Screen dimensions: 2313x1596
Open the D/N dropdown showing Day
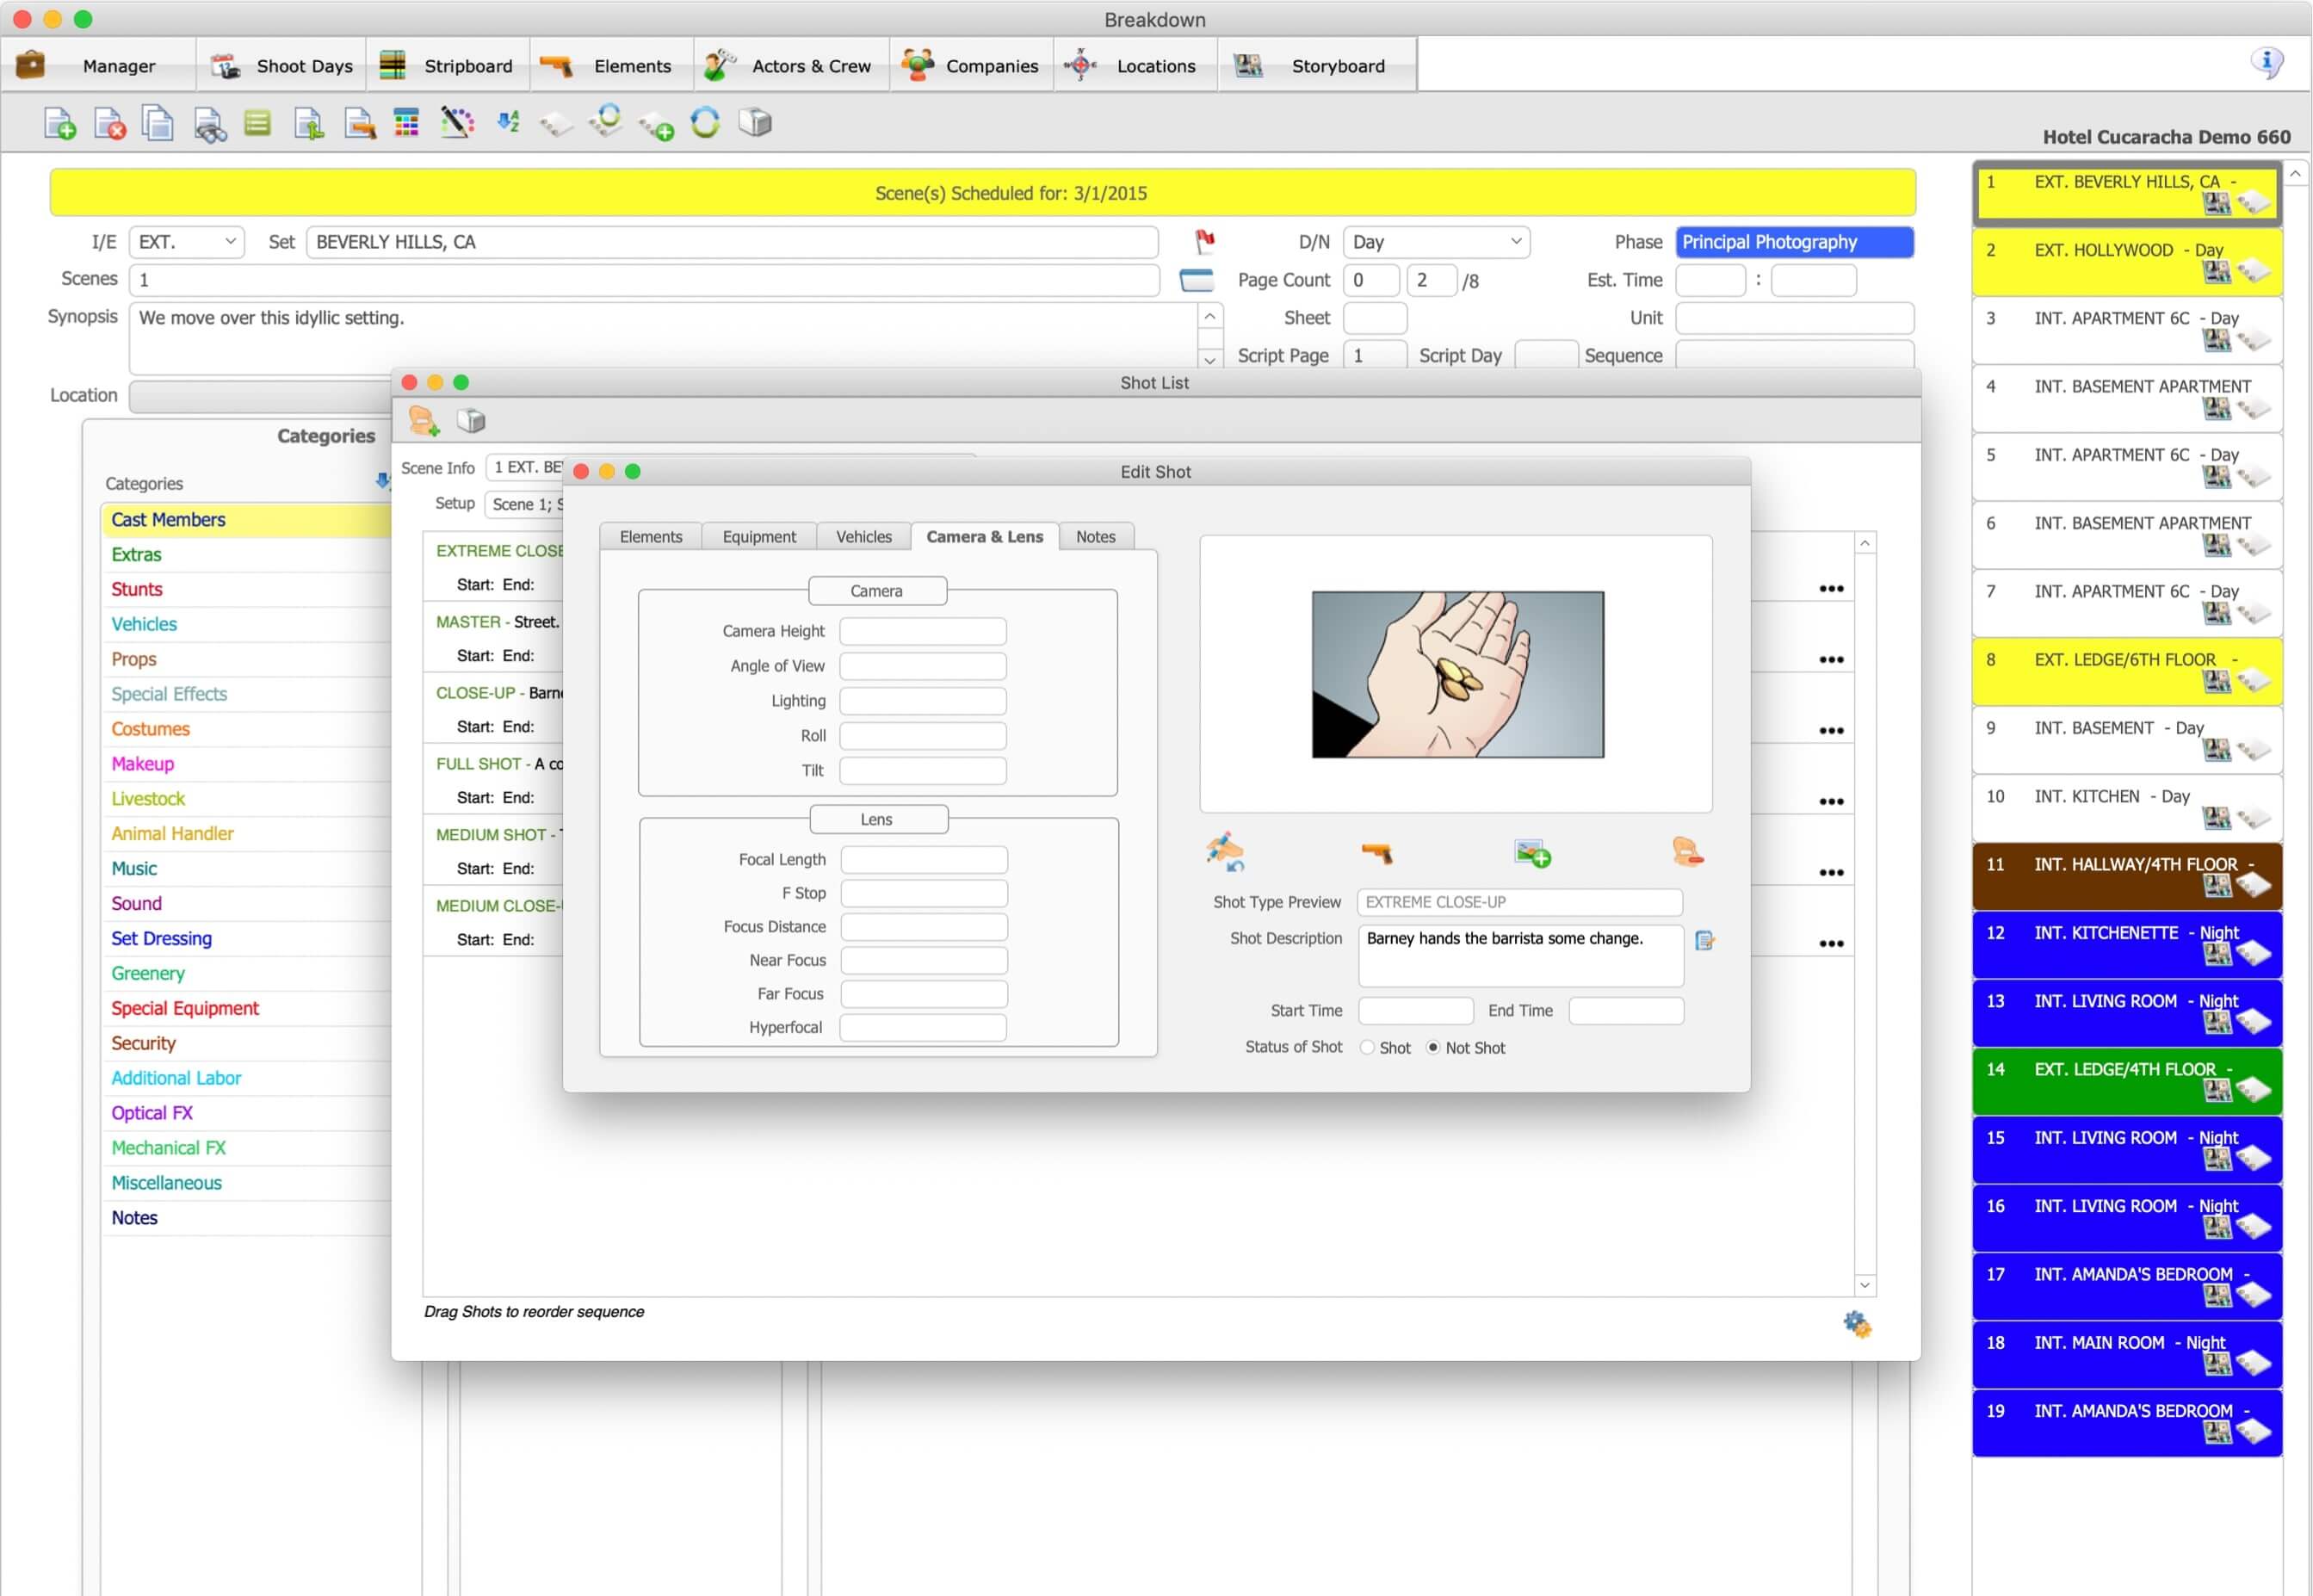1436,241
